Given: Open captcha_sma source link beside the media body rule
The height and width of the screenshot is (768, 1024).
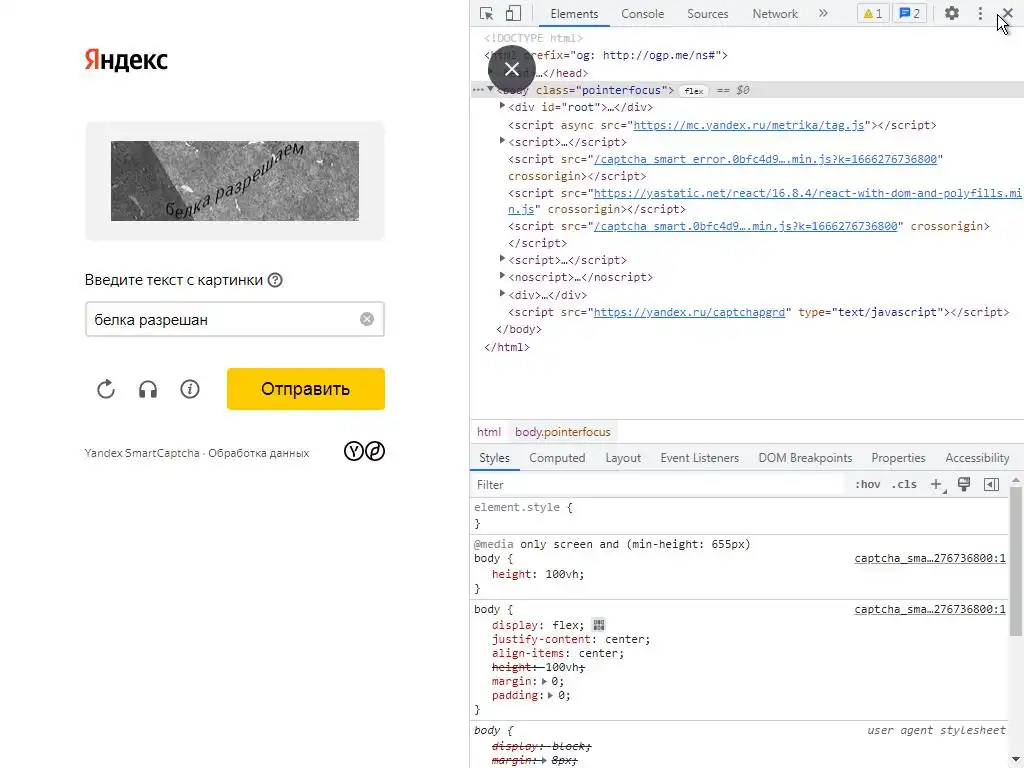Looking at the screenshot, I should [x=930, y=558].
